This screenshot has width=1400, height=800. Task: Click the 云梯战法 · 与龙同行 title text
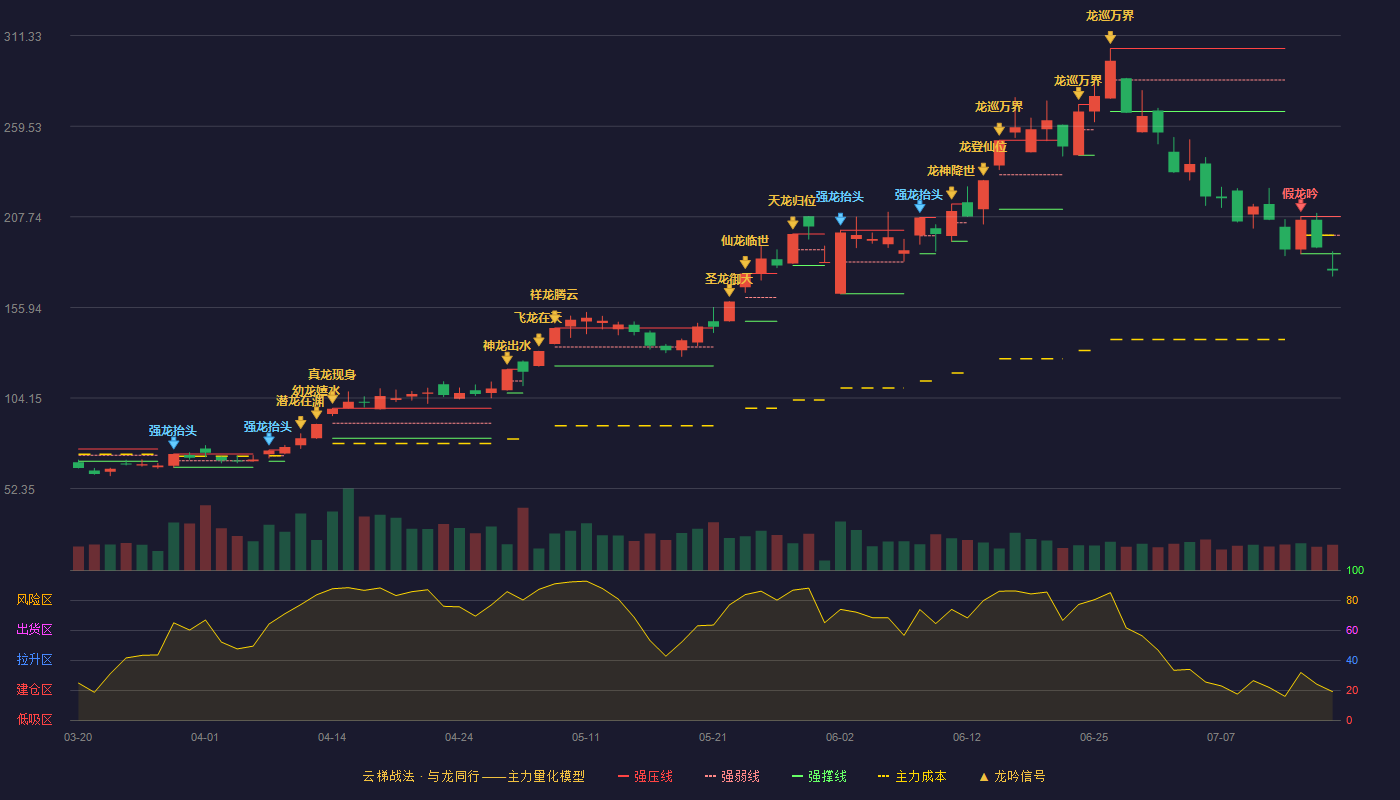(x=419, y=776)
